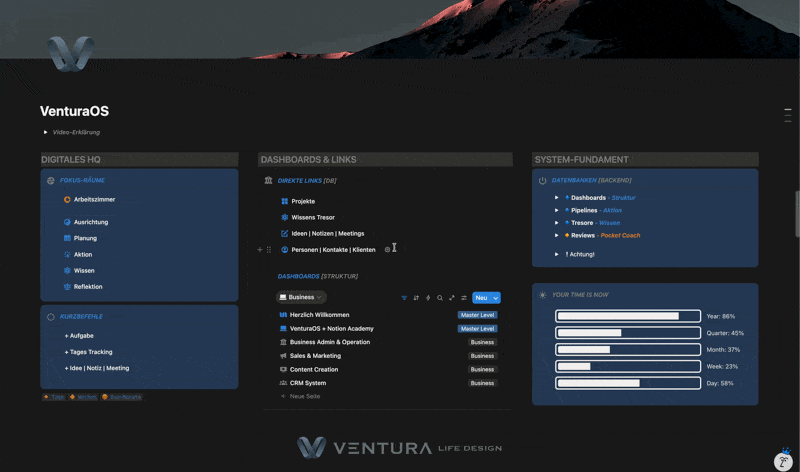
Task: Expand the Dashboards - Struktur toggle
Action: (x=556, y=198)
